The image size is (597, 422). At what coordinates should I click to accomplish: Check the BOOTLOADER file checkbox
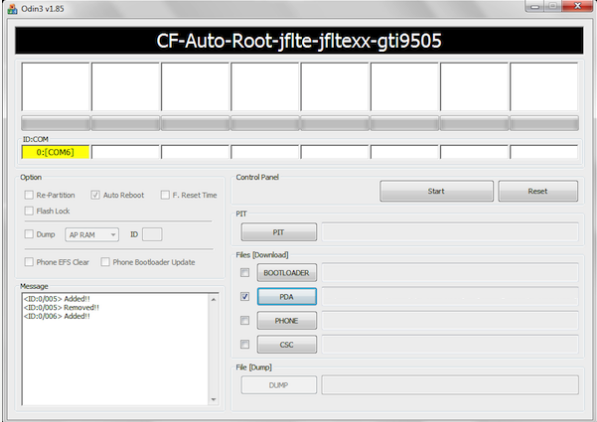[x=245, y=272]
